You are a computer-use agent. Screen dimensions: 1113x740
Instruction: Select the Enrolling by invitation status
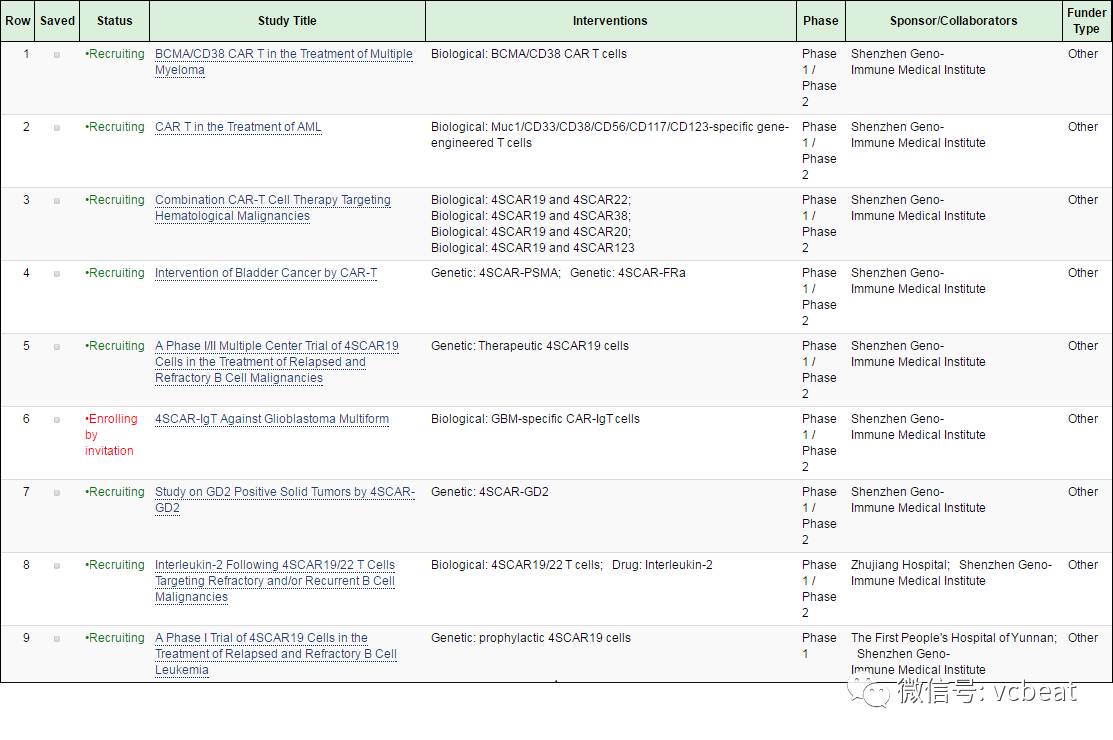point(111,435)
